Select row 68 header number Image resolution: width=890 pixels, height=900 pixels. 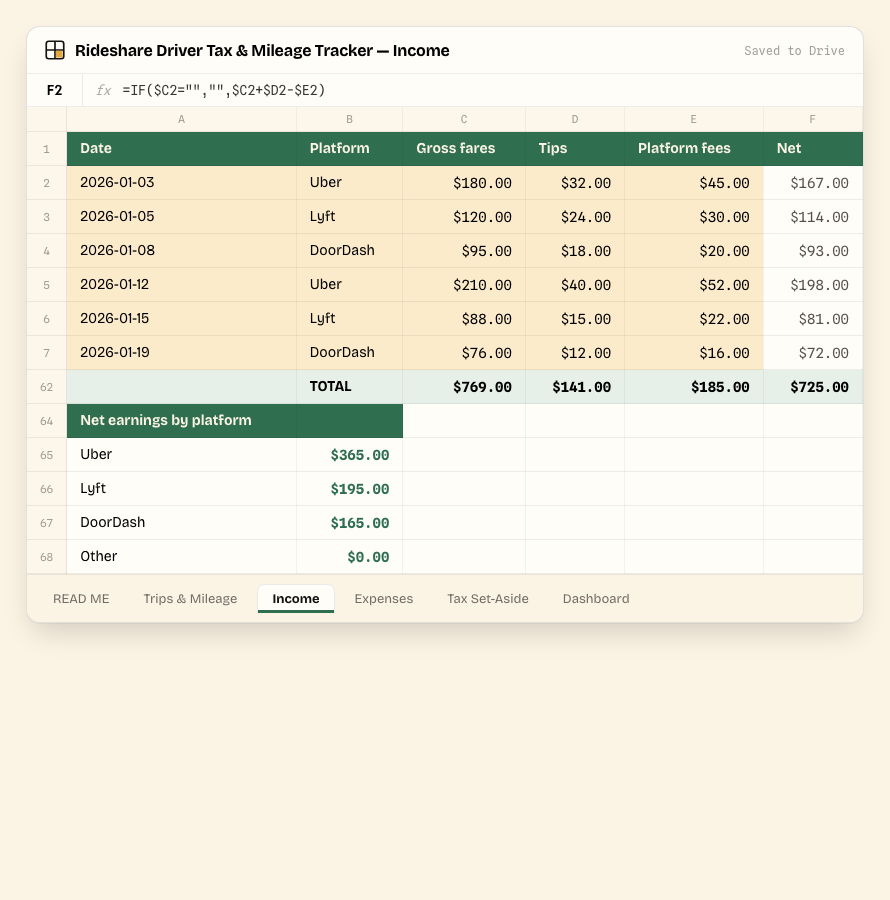(x=47, y=557)
